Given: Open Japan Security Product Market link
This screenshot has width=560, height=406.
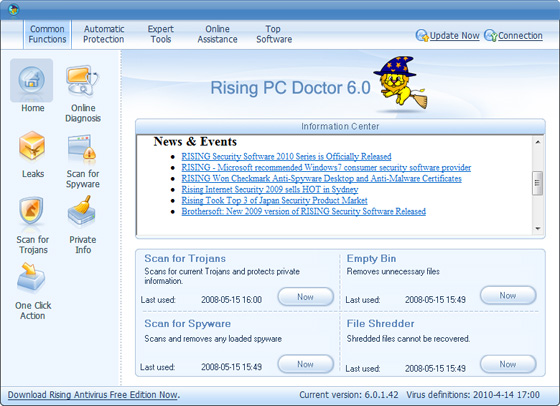Looking at the screenshot, I should [x=274, y=200].
